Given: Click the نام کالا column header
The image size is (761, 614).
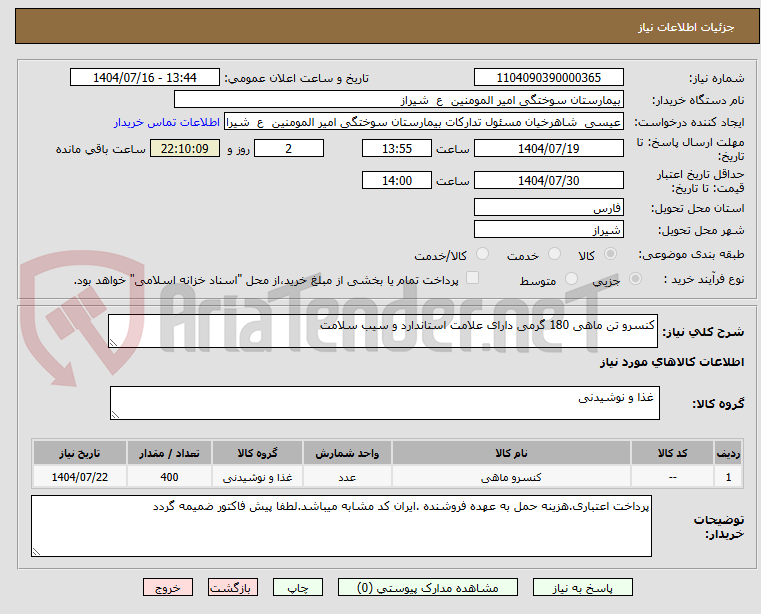Looking at the screenshot, I should [x=511, y=453].
